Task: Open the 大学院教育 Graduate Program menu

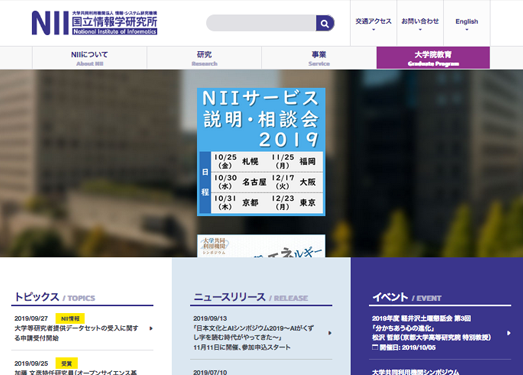Action: tap(433, 58)
